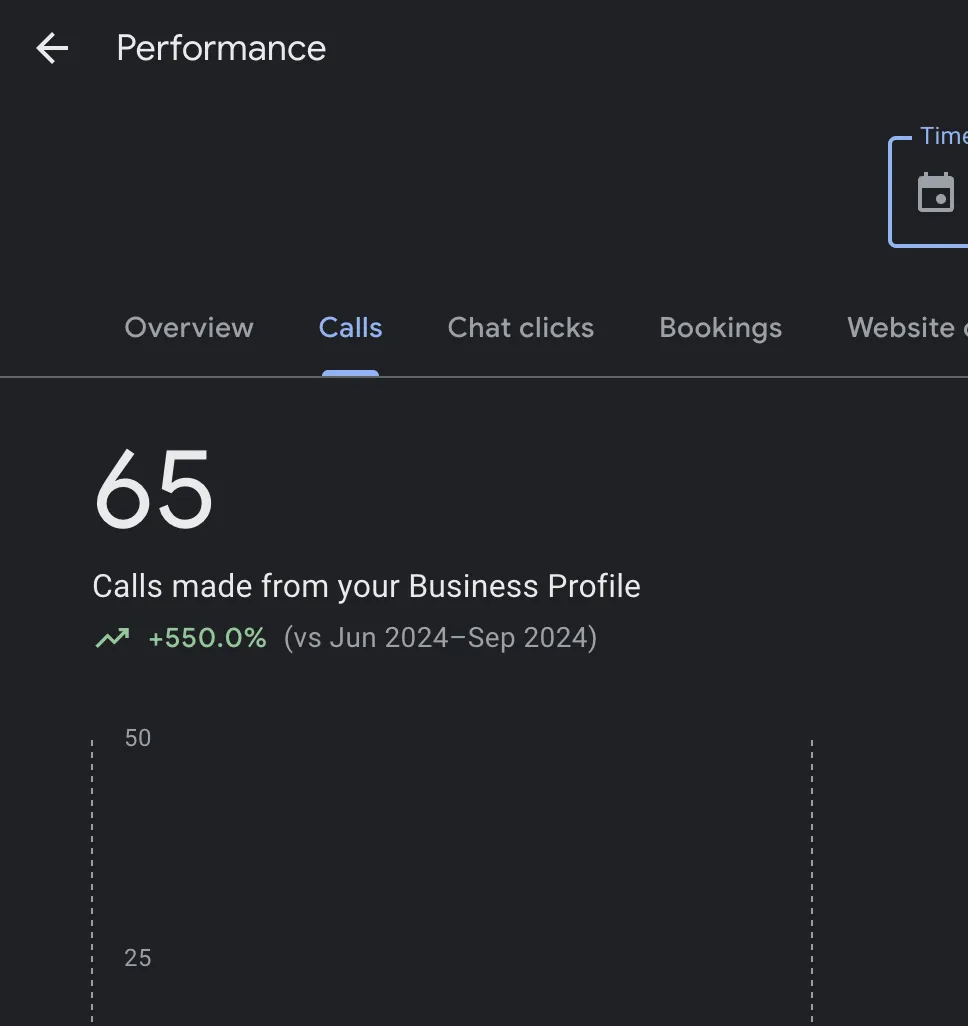This screenshot has width=968, height=1026.
Task: Select the Calls tab
Action: click(350, 328)
